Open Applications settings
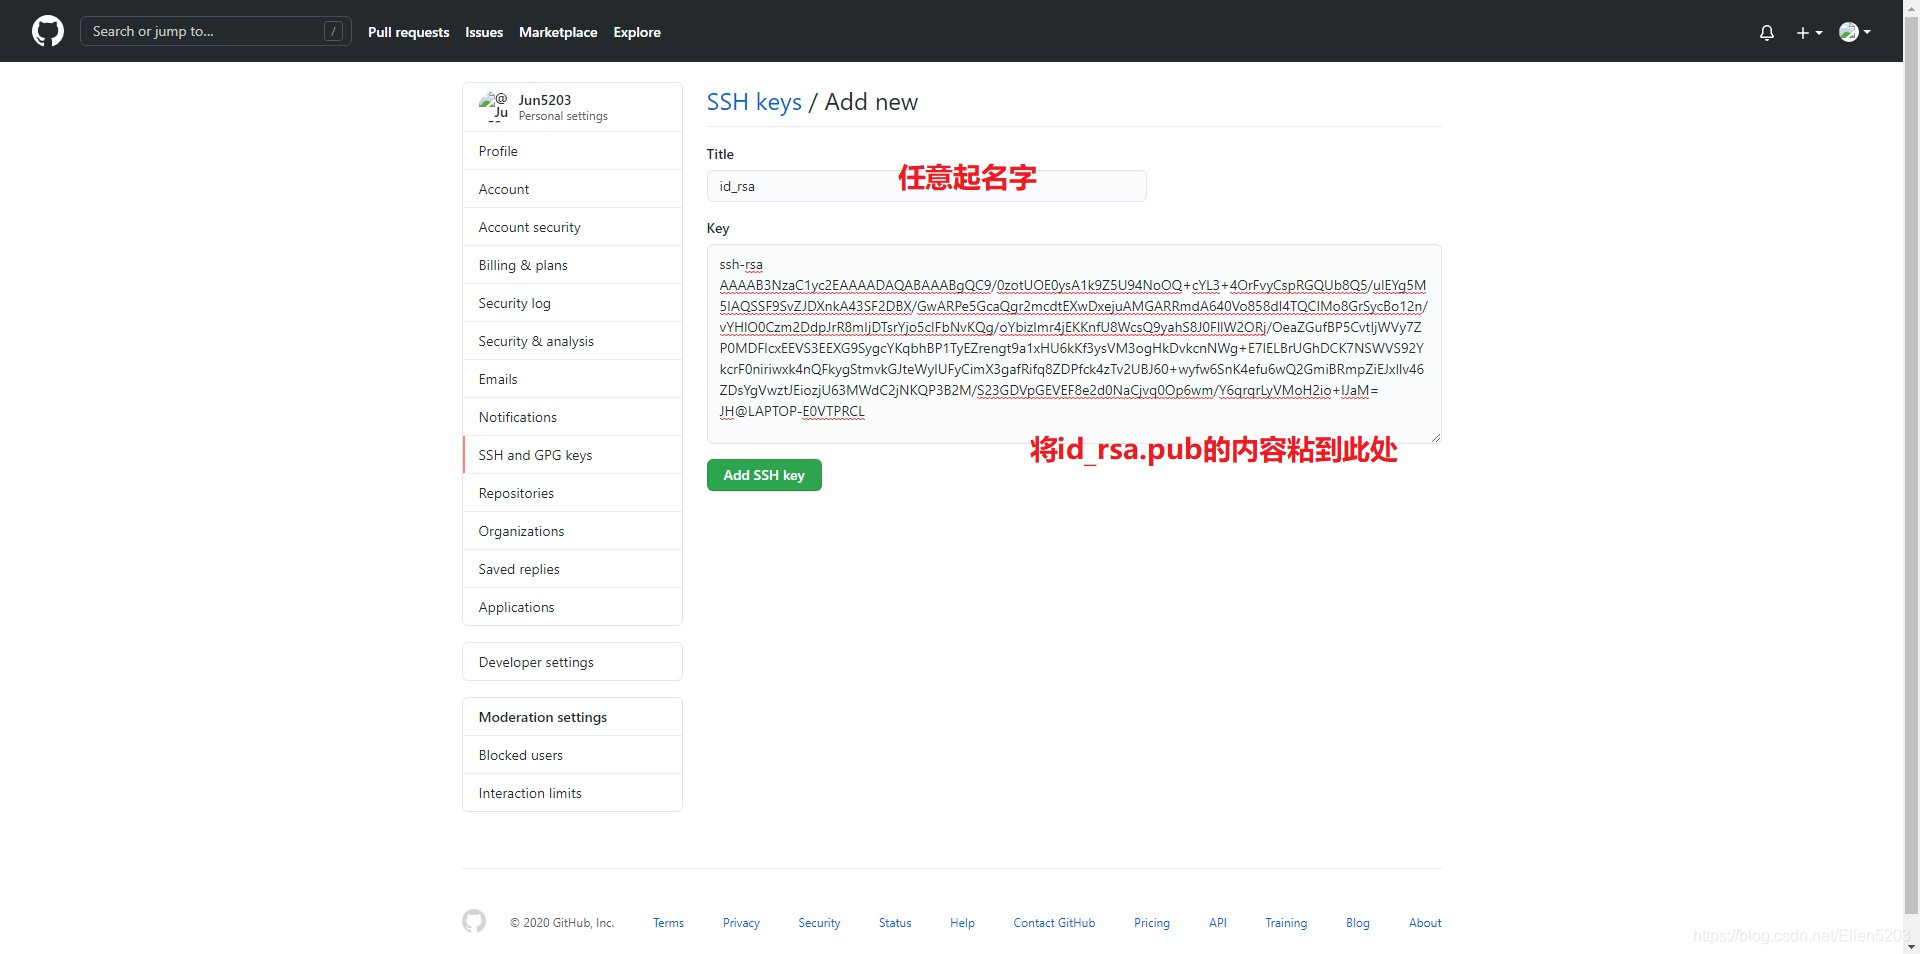The width and height of the screenshot is (1920, 954). [572, 607]
